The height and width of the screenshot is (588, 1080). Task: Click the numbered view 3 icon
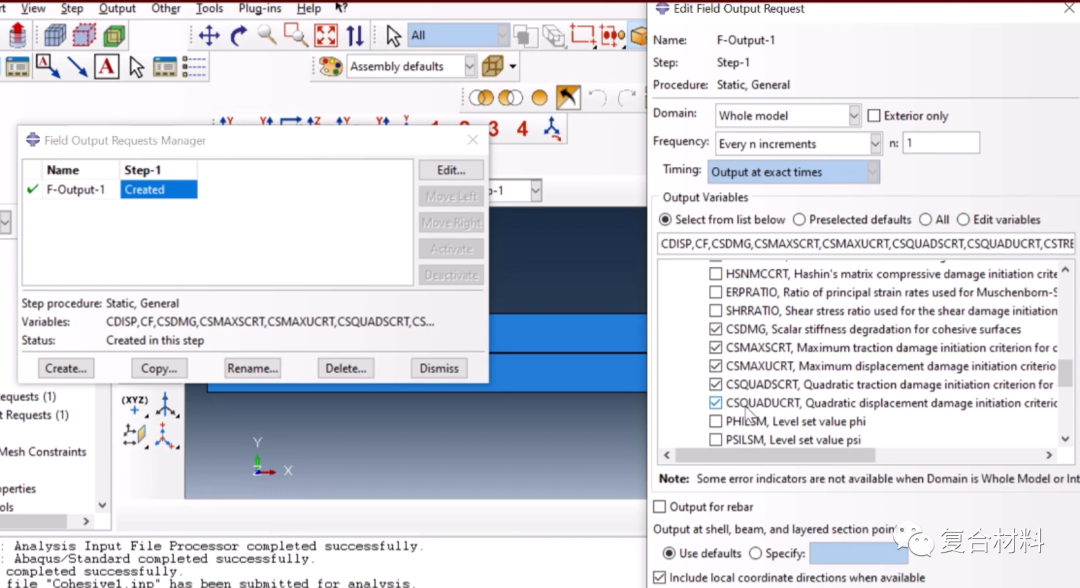click(493, 128)
